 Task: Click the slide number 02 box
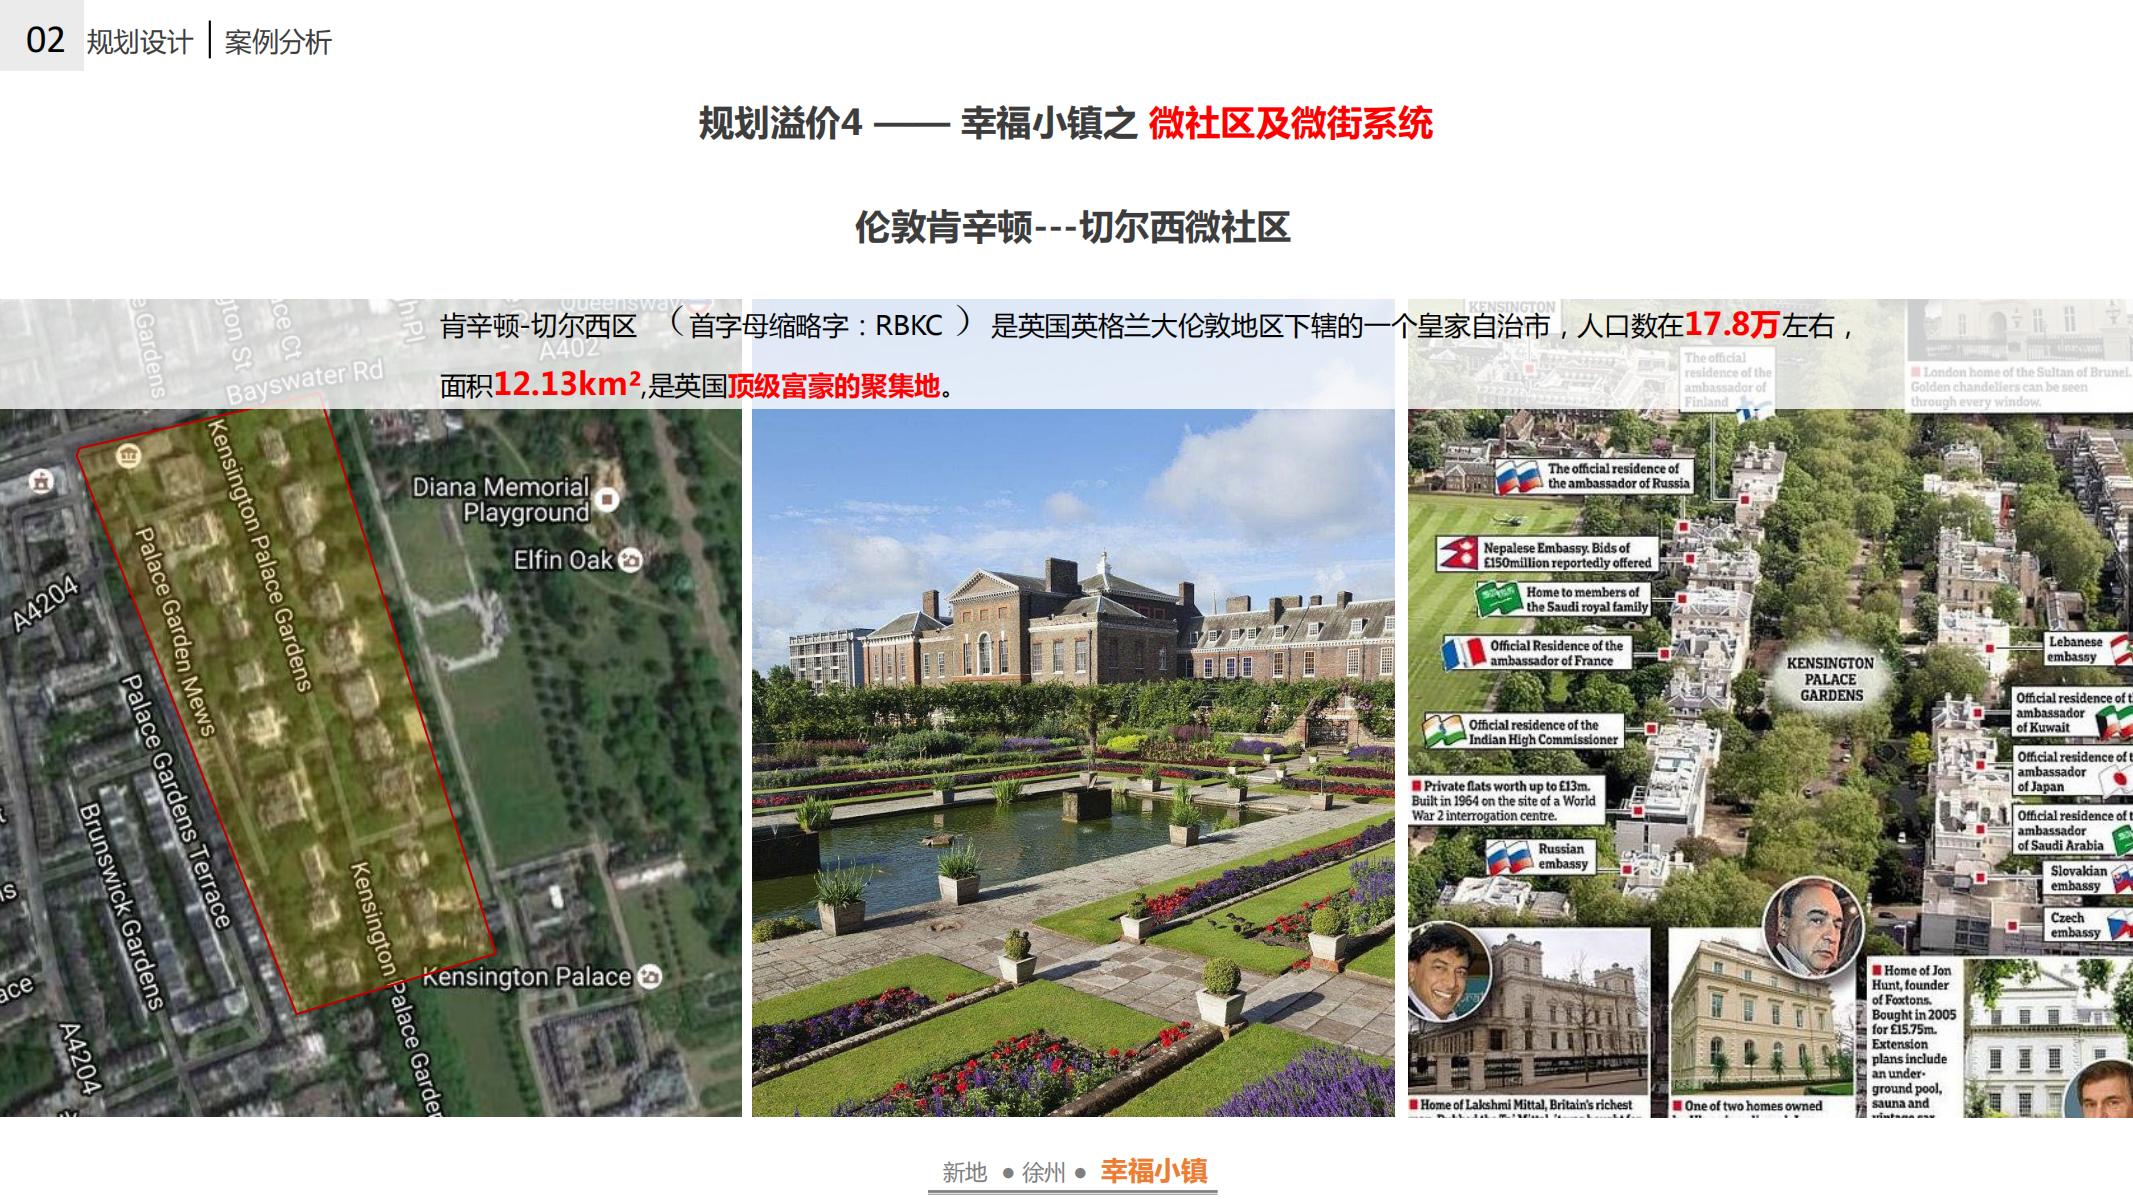[x=42, y=36]
